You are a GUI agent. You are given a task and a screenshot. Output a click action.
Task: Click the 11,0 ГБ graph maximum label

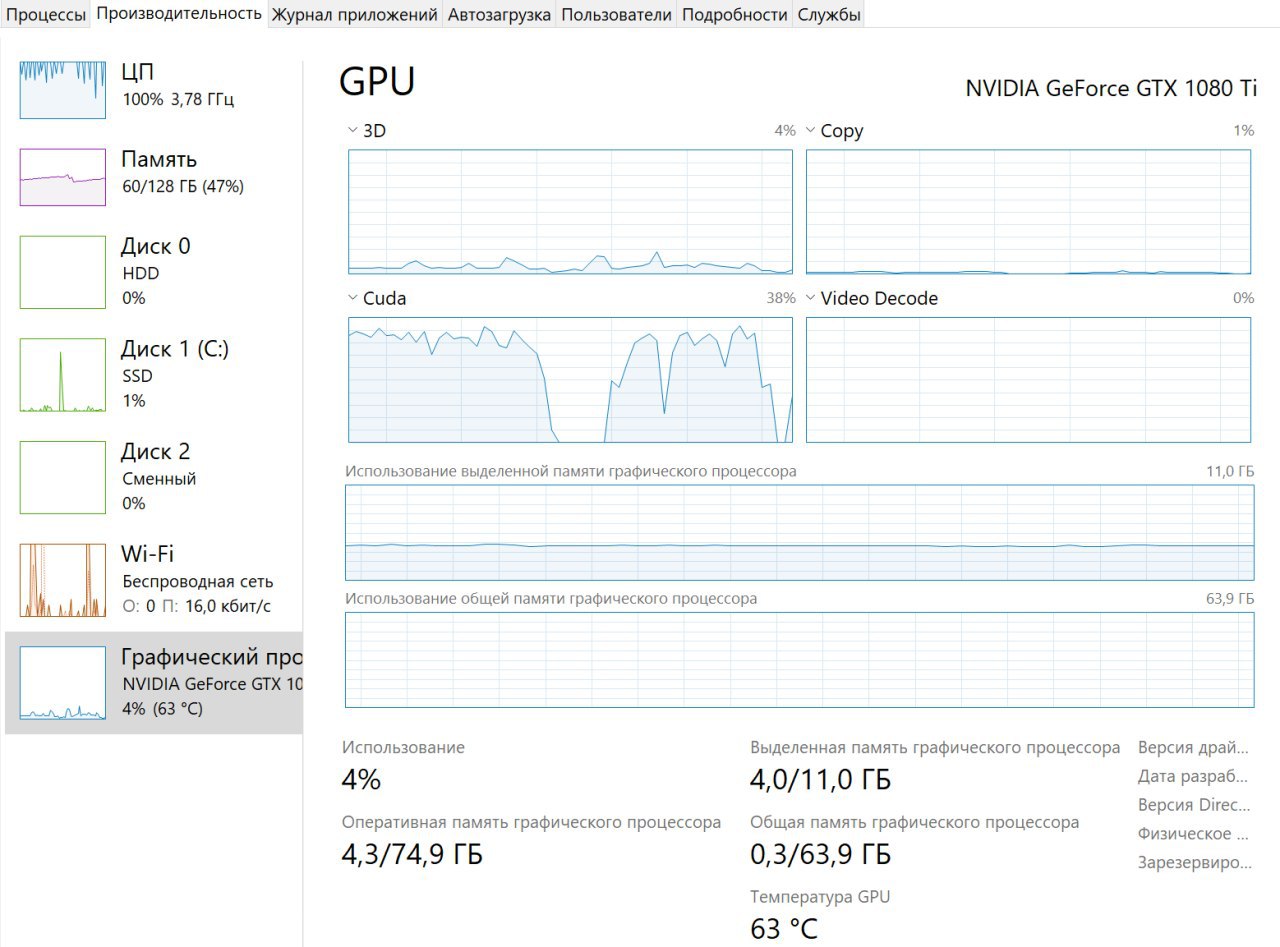pyautogui.click(x=1230, y=471)
